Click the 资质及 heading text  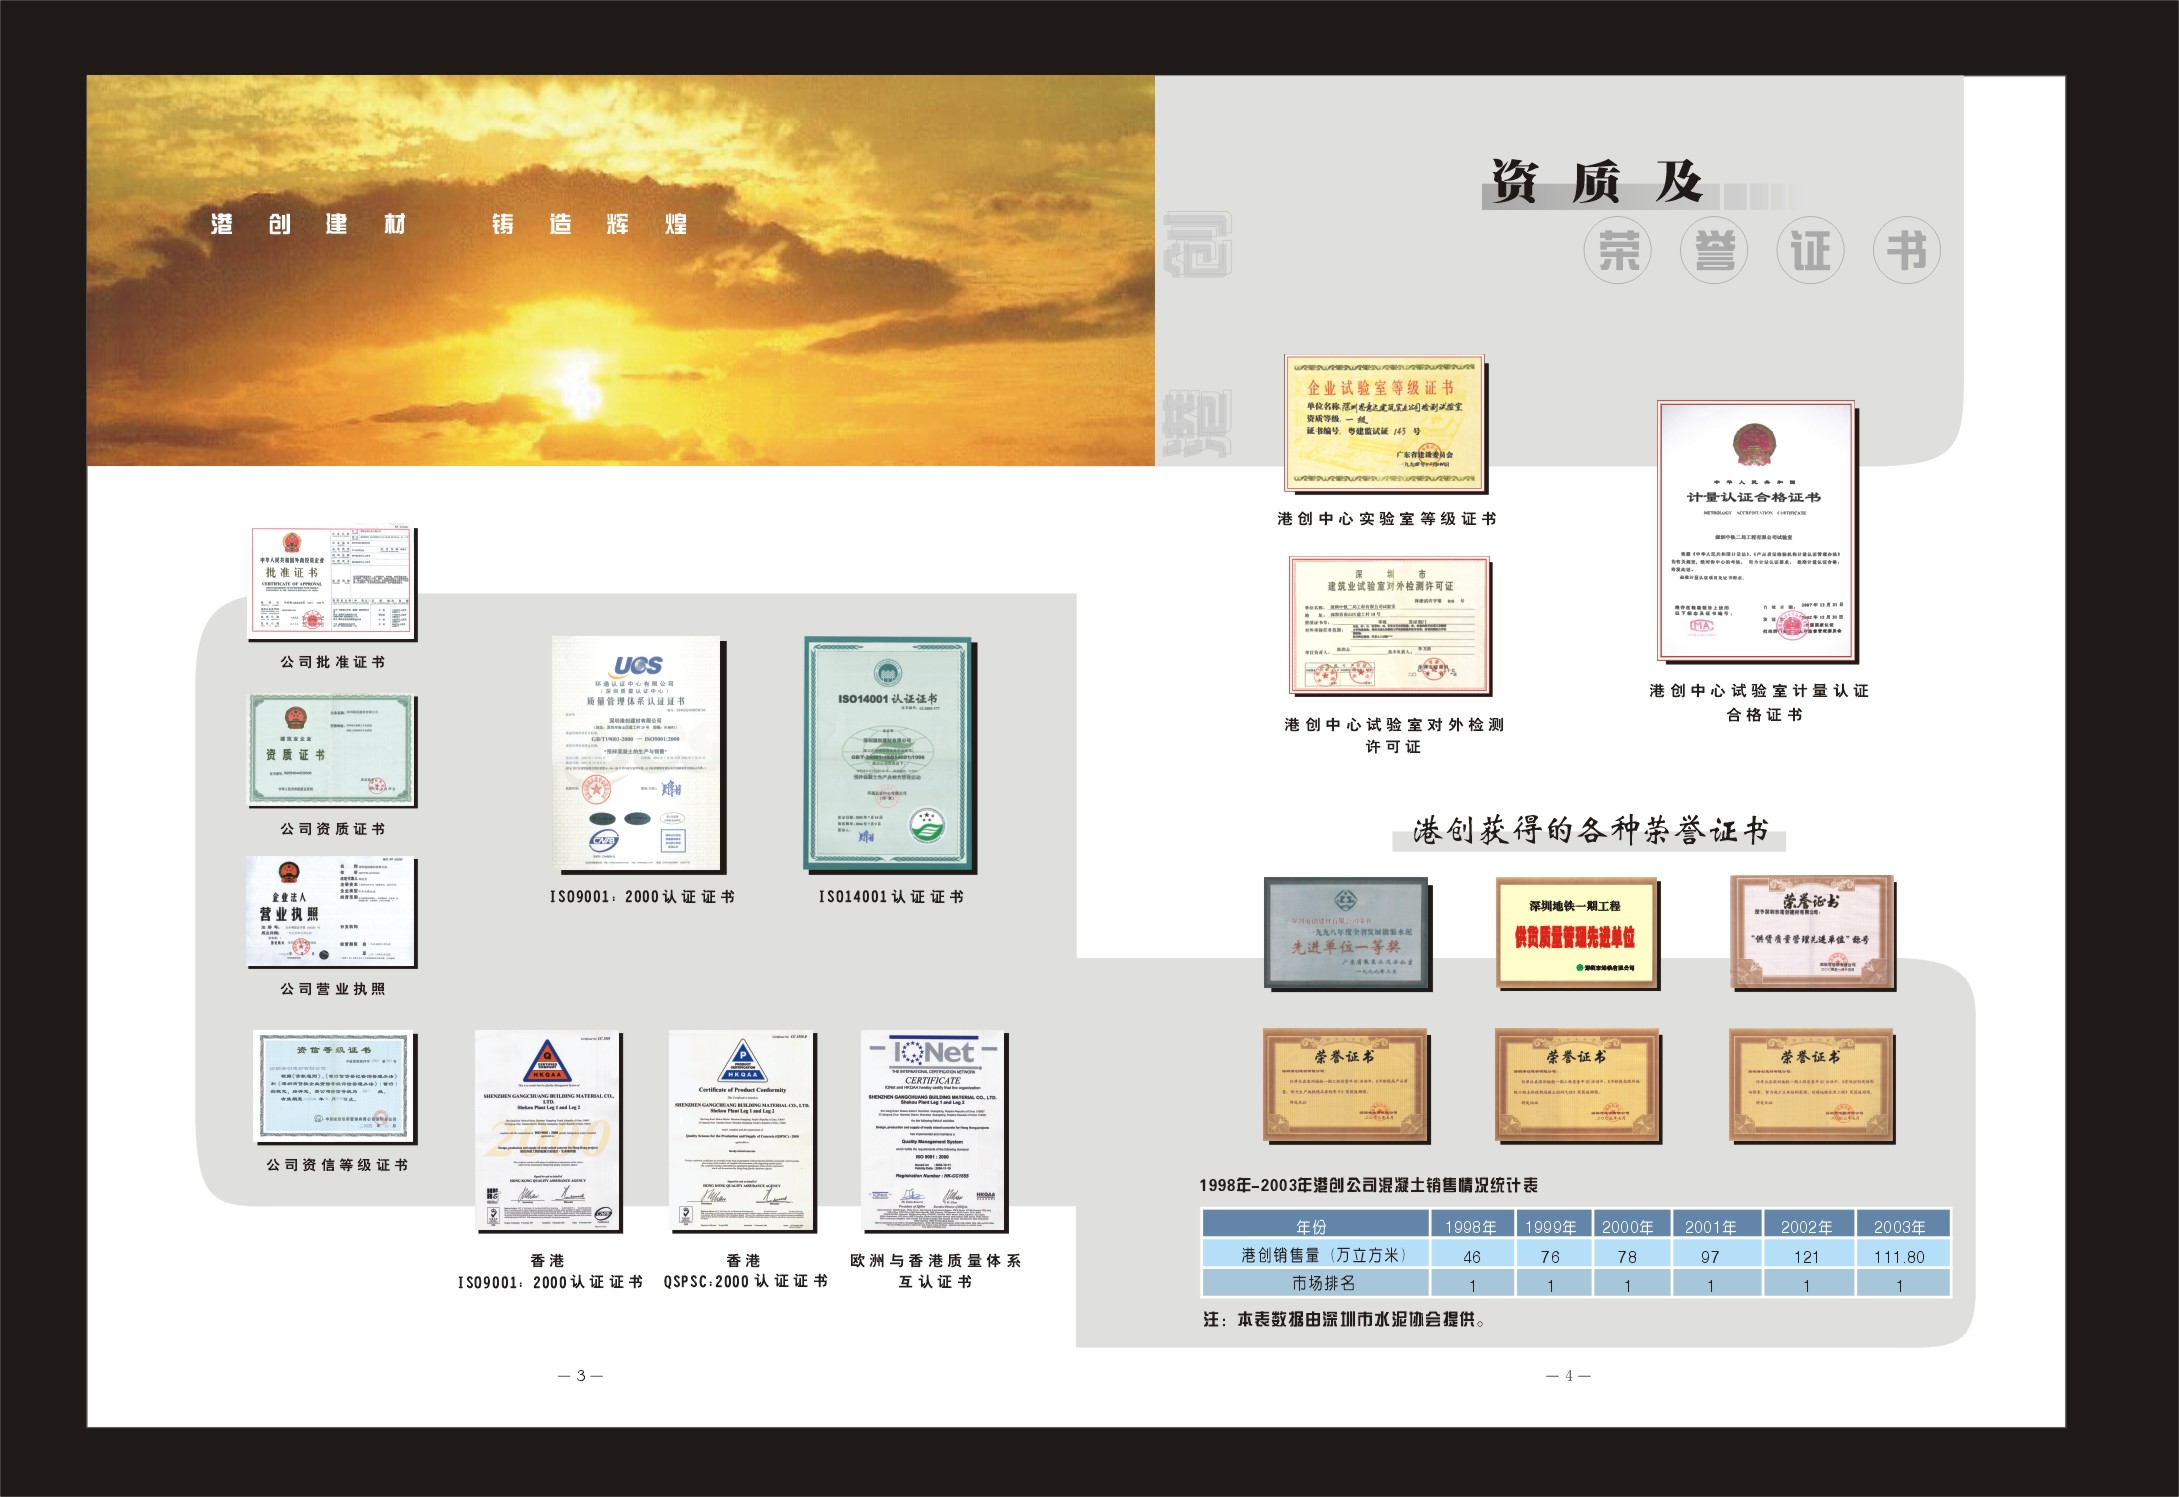pos(1597,182)
